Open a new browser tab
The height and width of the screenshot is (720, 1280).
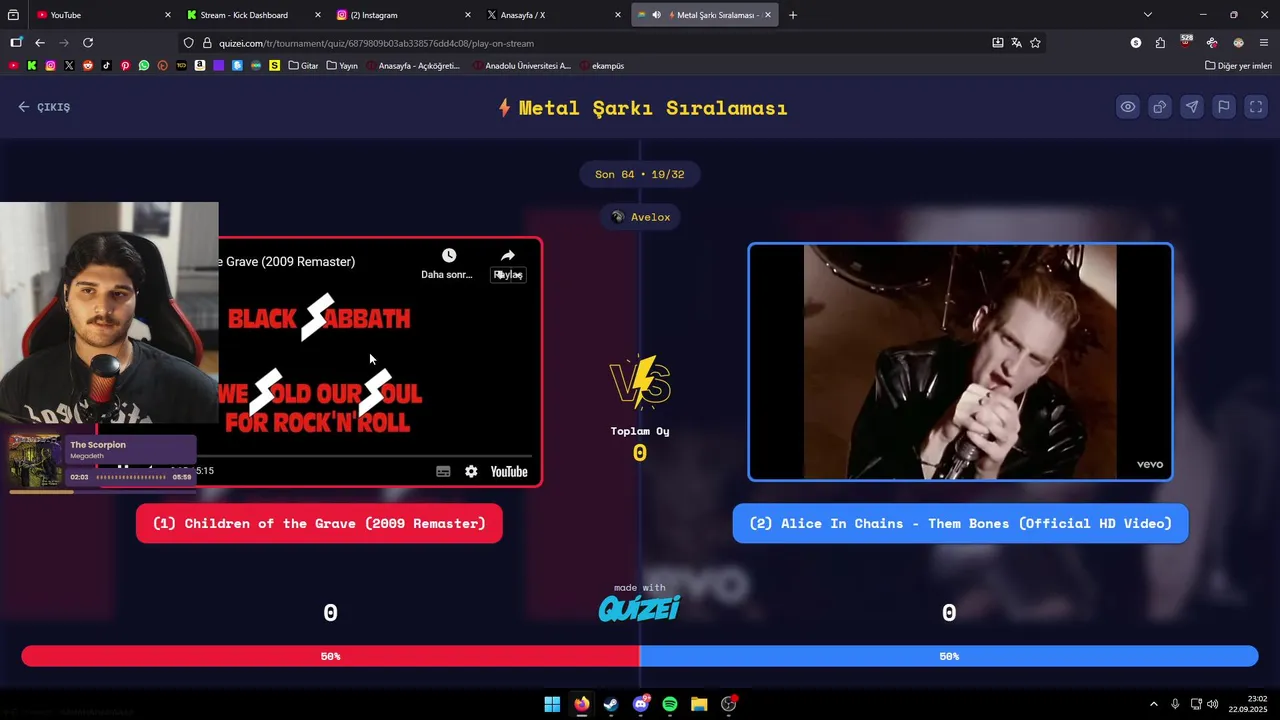coord(793,15)
